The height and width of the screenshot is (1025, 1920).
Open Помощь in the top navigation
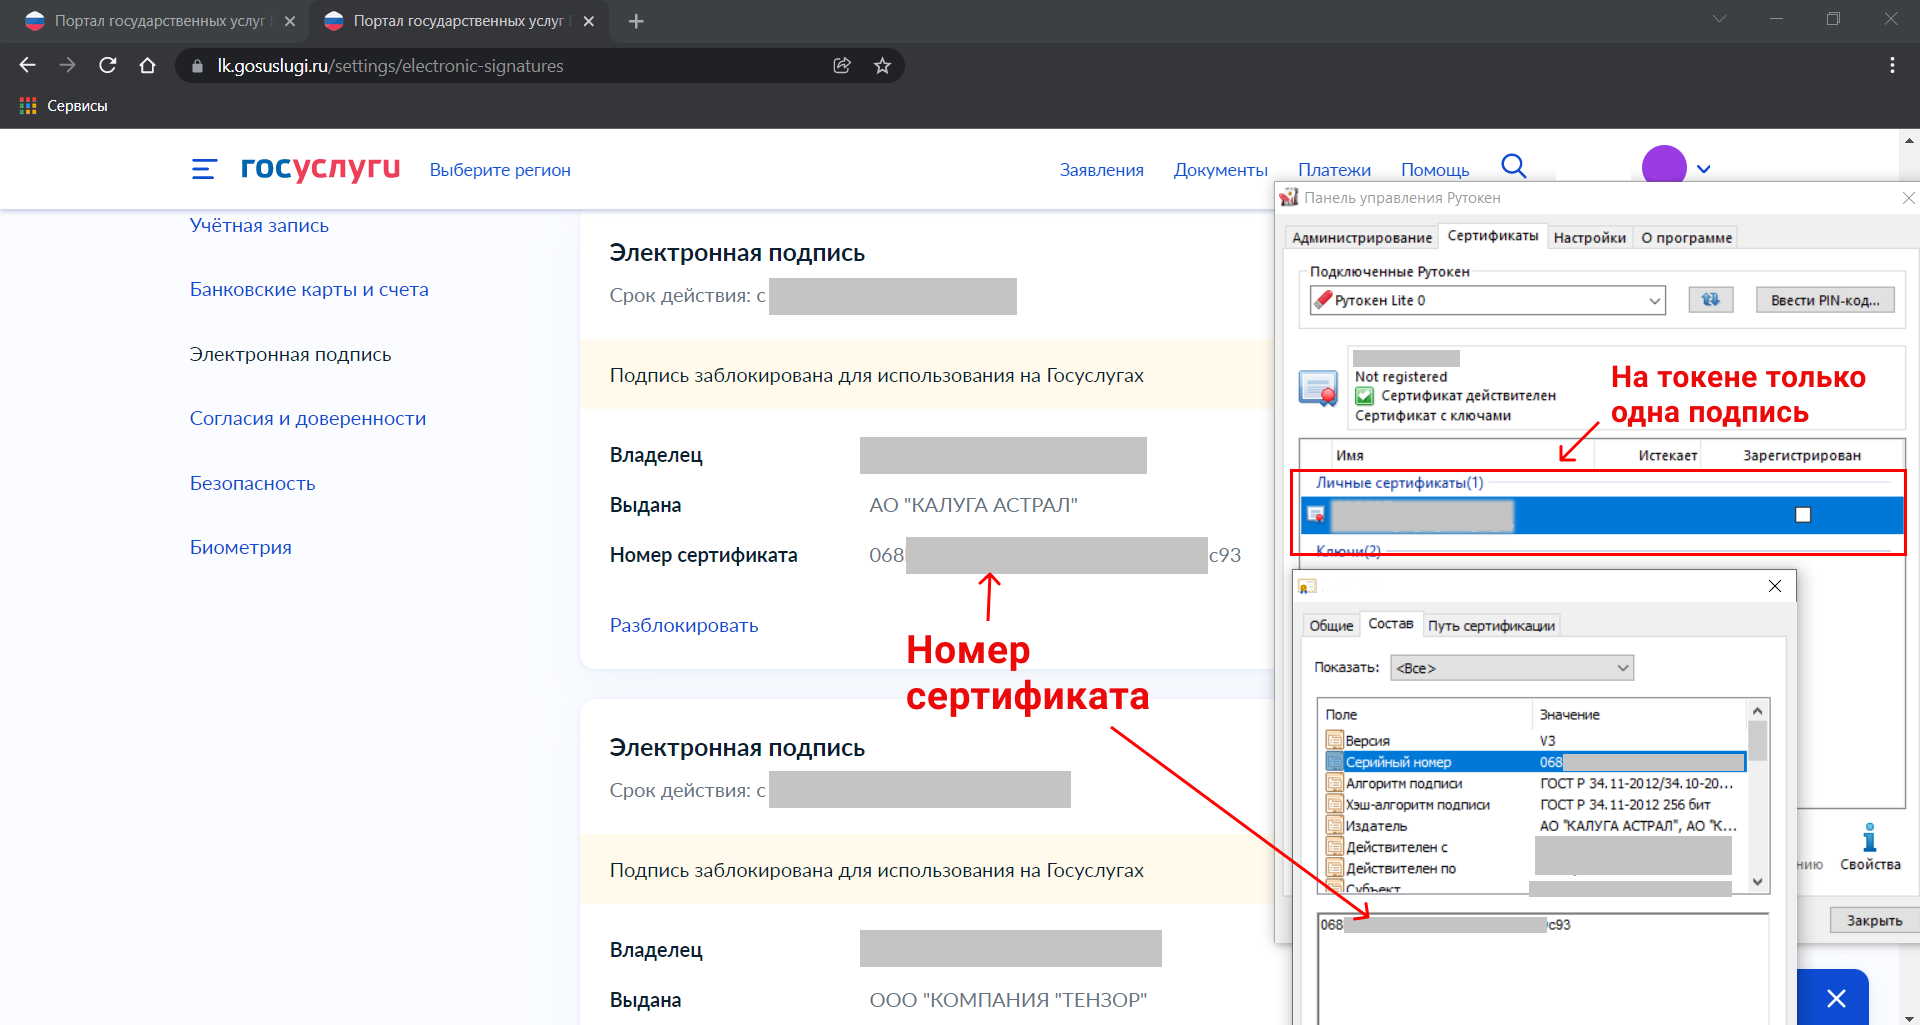click(1435, 170)
